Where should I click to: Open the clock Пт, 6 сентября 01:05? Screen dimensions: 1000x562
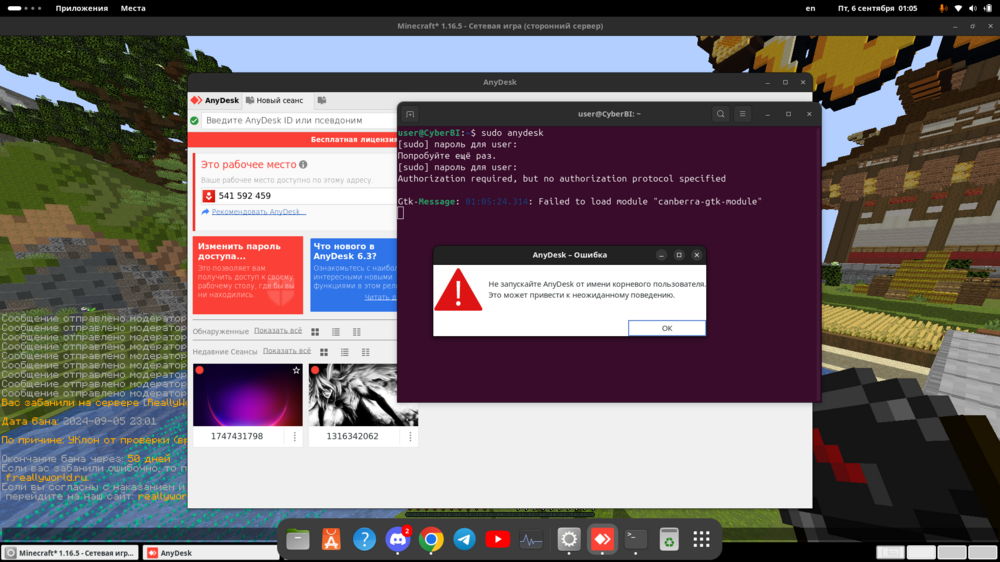(878, 8)
